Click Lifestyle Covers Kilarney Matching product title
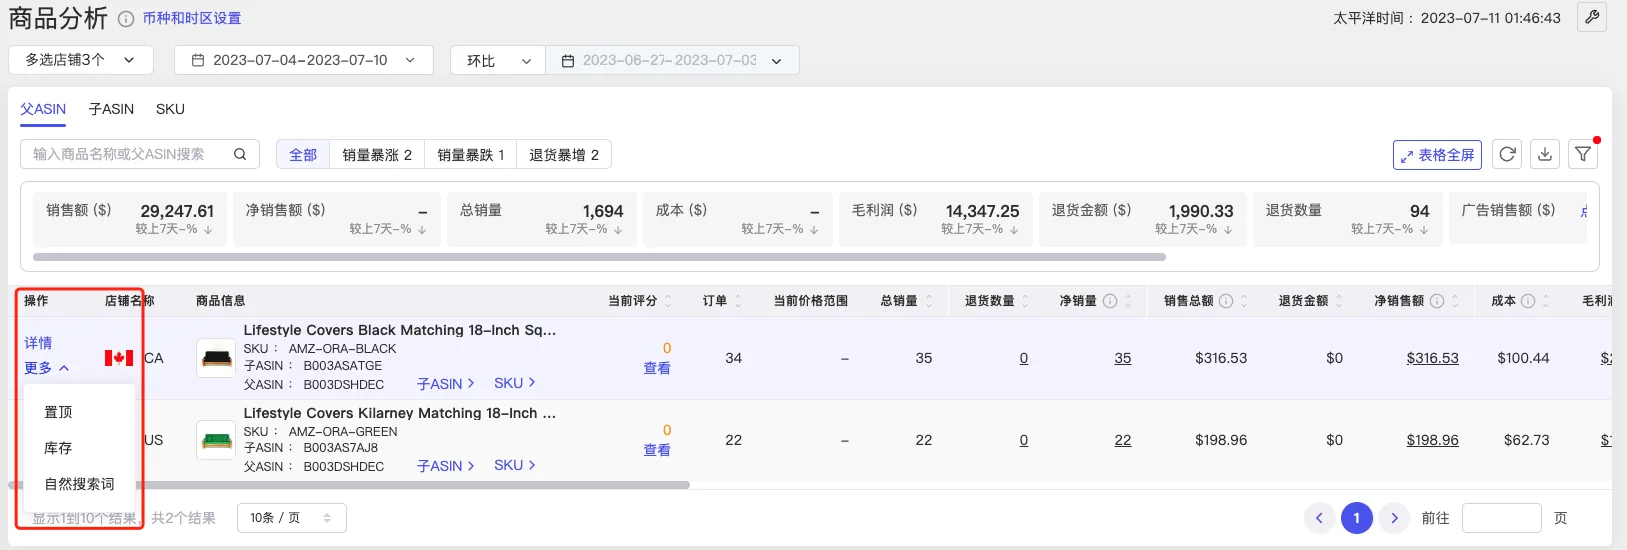The height and width of the screenshot is (550, 1627). tap(400, 413)
